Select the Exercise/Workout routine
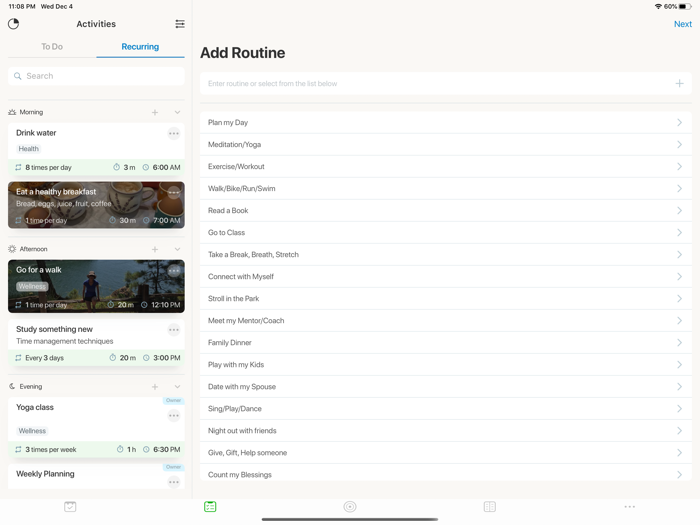The height and width of the screenshot is (525, 700). tap(446, 167)
